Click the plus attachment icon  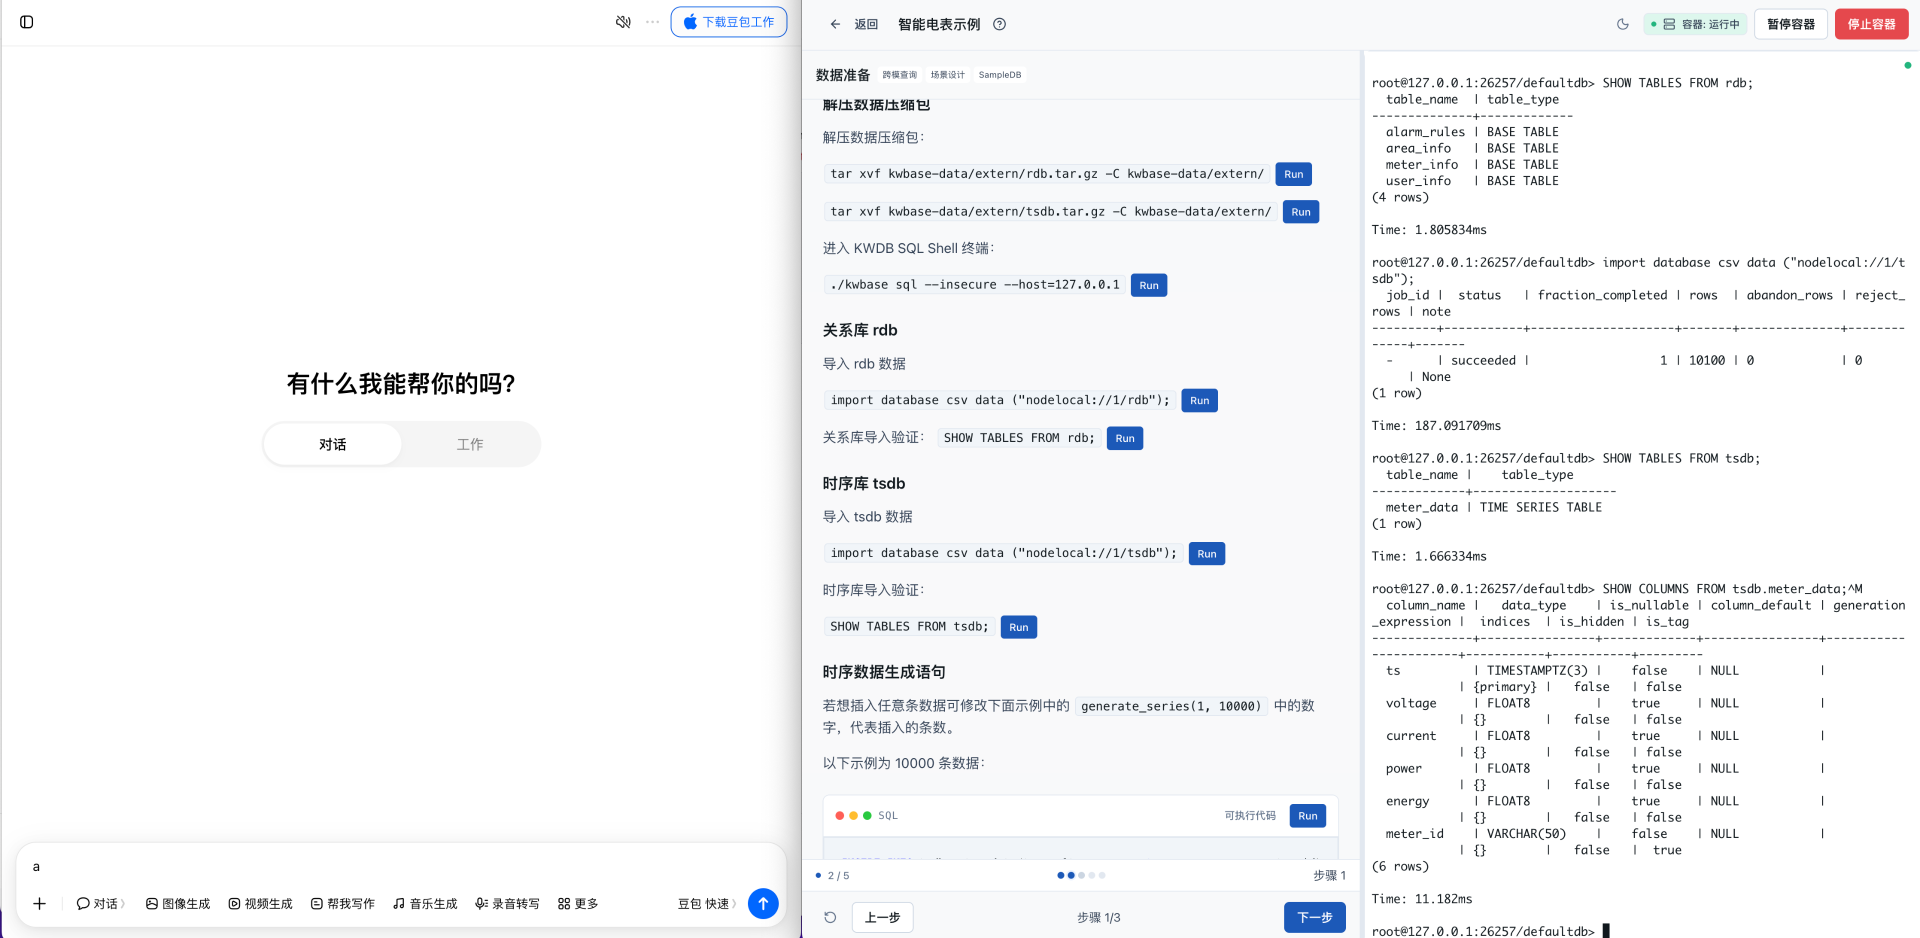(x=40, y=904)
